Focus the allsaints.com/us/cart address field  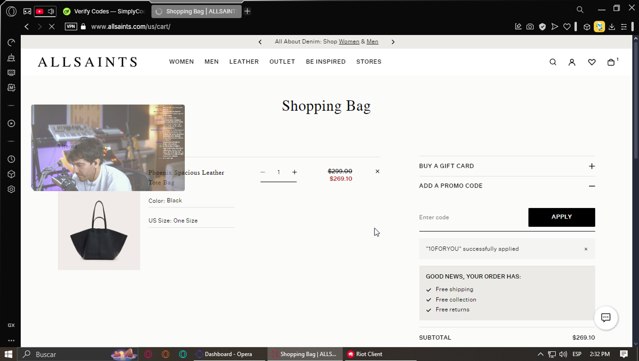pos(130,26)
